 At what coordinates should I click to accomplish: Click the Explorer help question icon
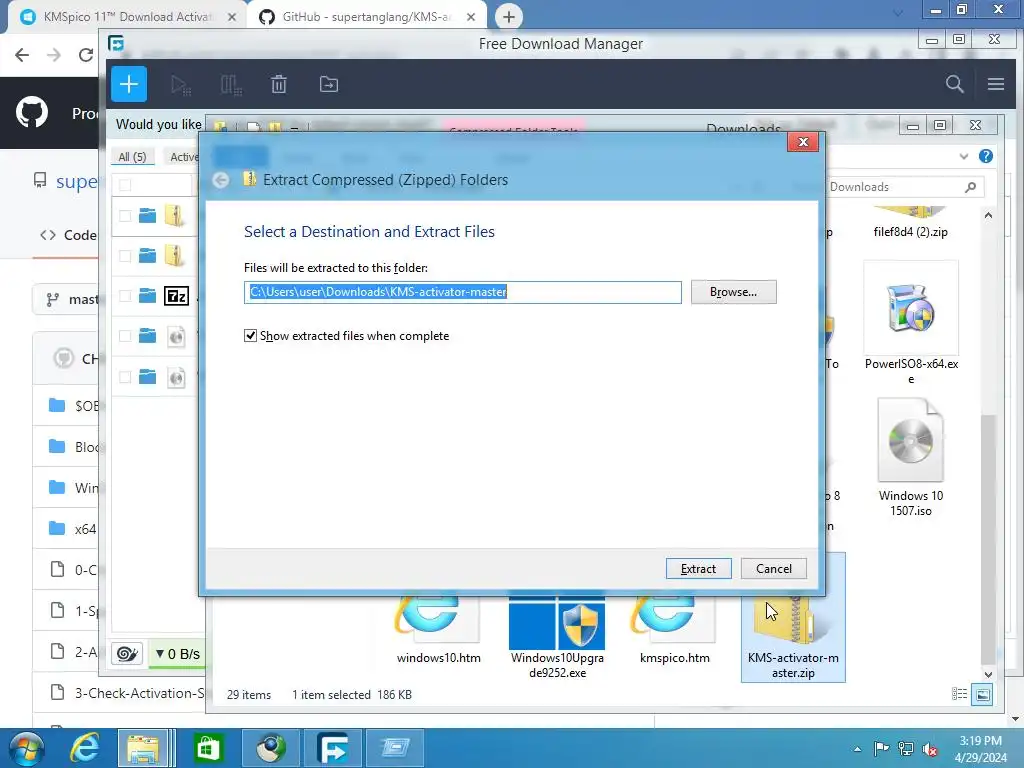click(985, 156)
